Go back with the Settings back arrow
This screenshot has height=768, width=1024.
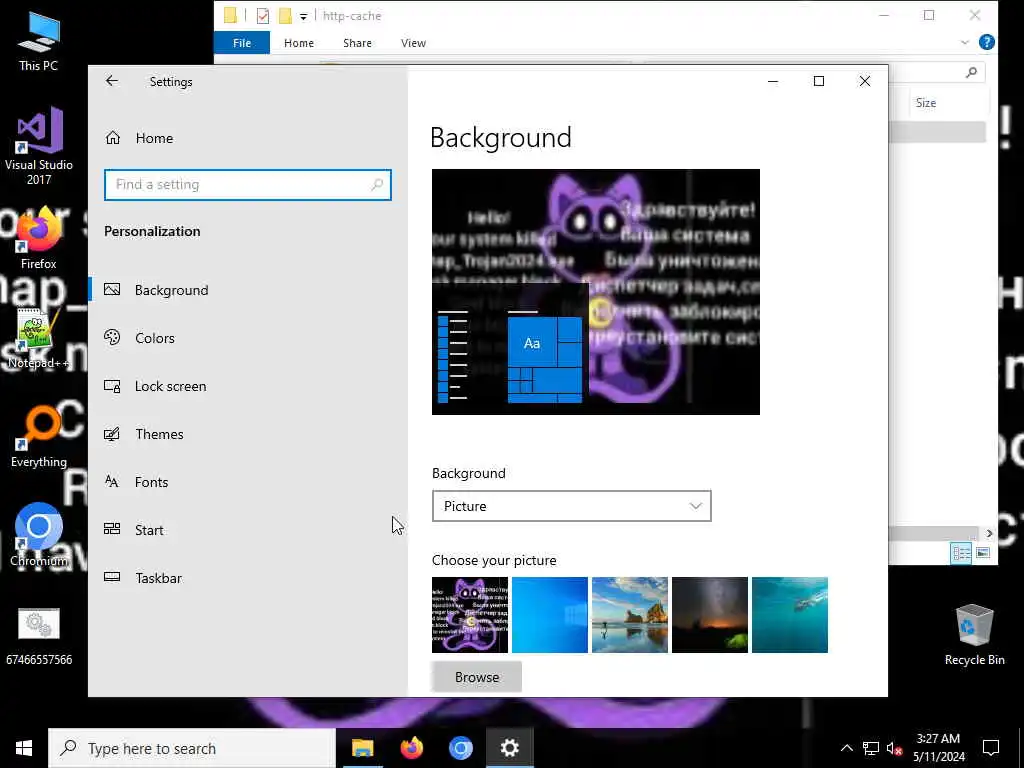tap(112, 81)
